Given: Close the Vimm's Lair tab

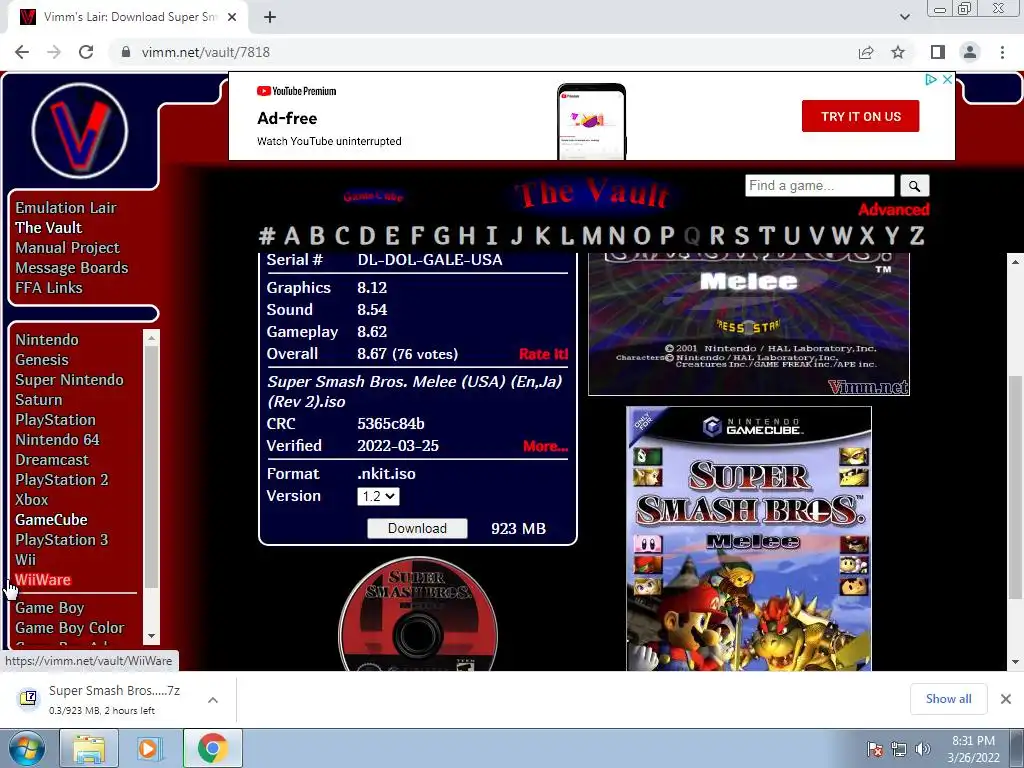Looking at the screenshot, I should pyautogui.click(x=232, y=17).
